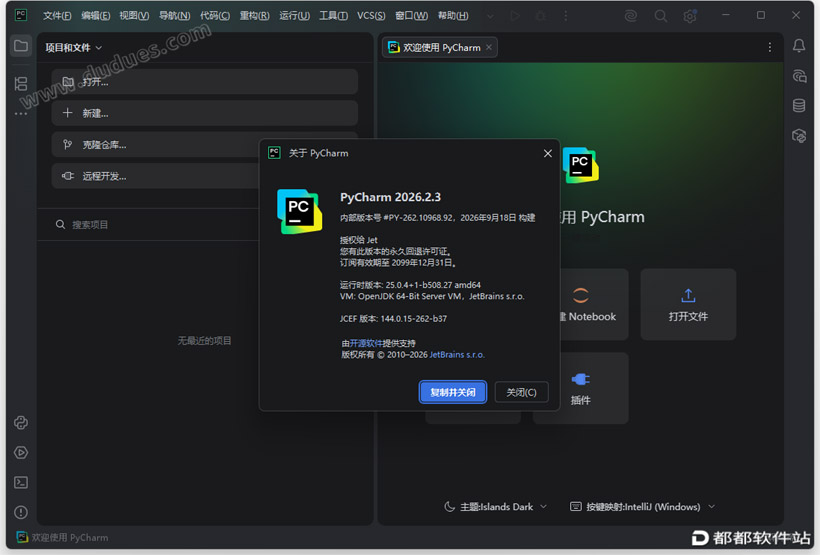Open the Run menu
Viewport: 820px width, 555px height.
point(294,16)
